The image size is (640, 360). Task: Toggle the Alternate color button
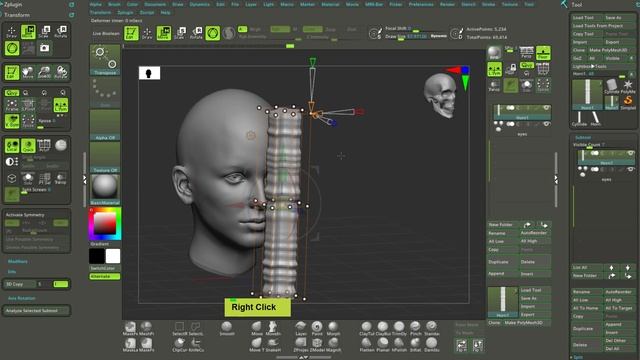pyautogui.click(x=105, y=276)
